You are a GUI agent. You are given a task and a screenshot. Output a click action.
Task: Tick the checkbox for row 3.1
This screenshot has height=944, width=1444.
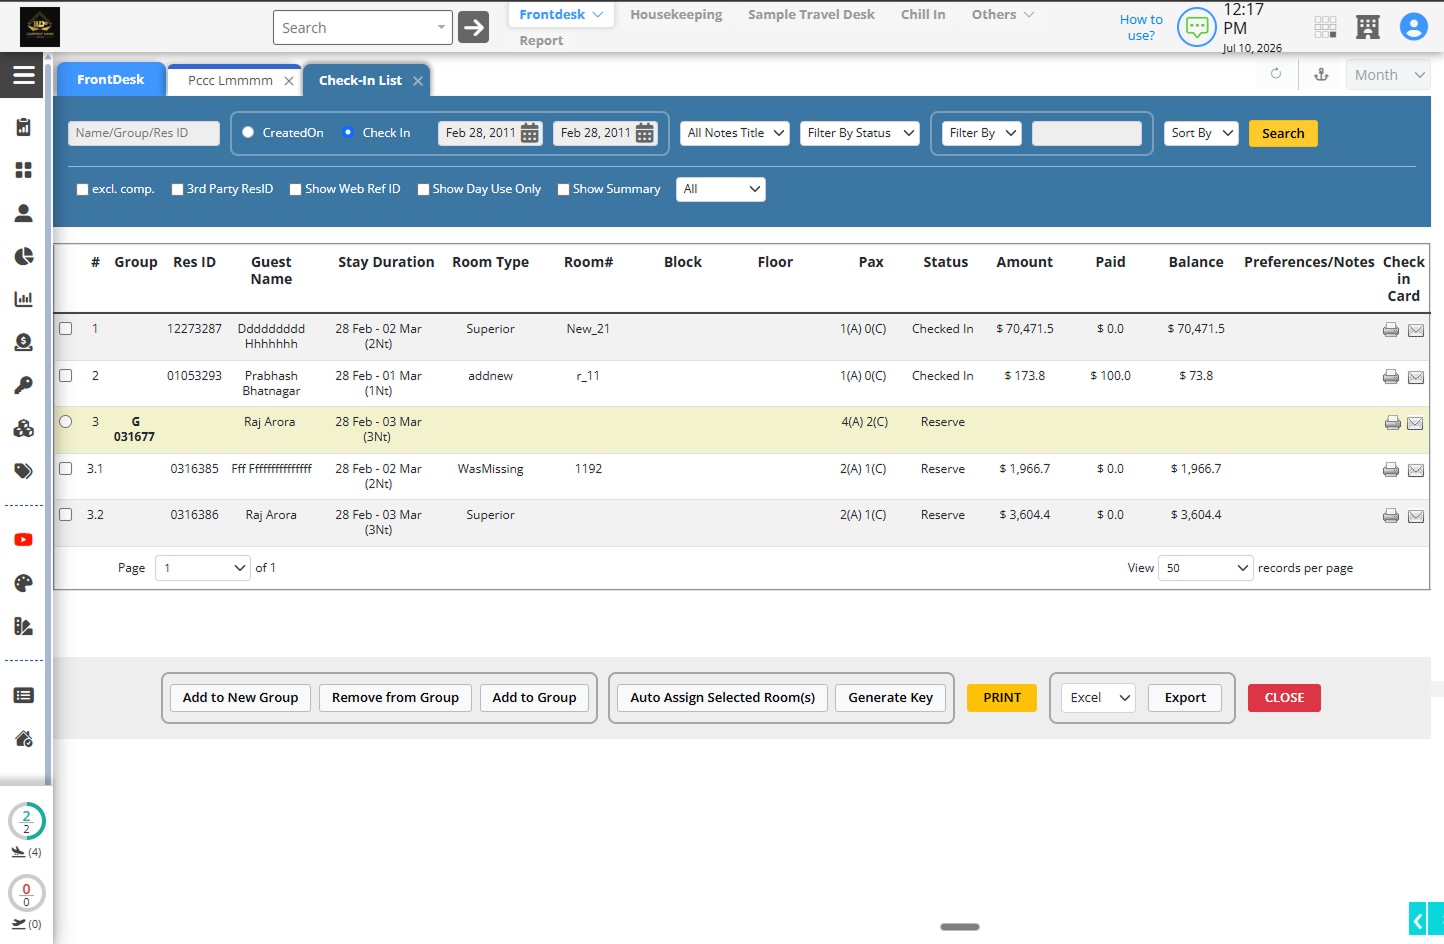[x=66, y=468]
